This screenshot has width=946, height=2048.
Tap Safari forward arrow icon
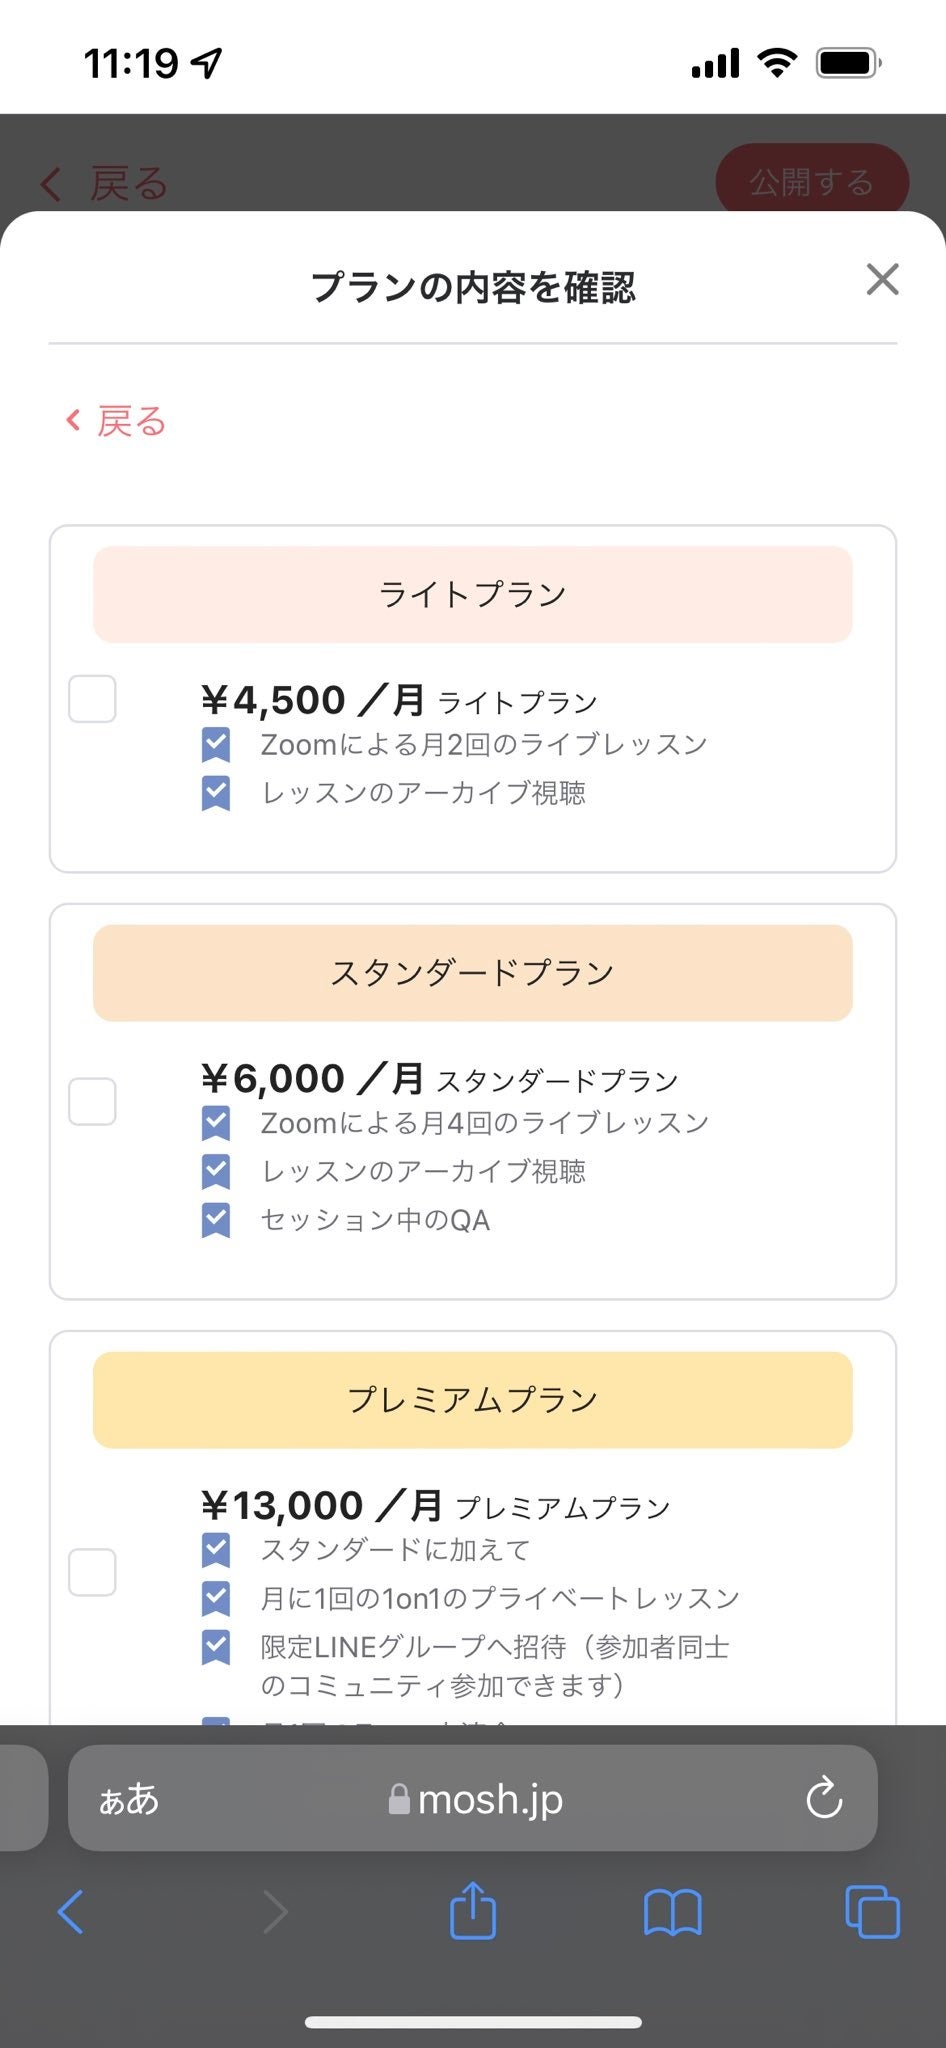click(275, 1912)
